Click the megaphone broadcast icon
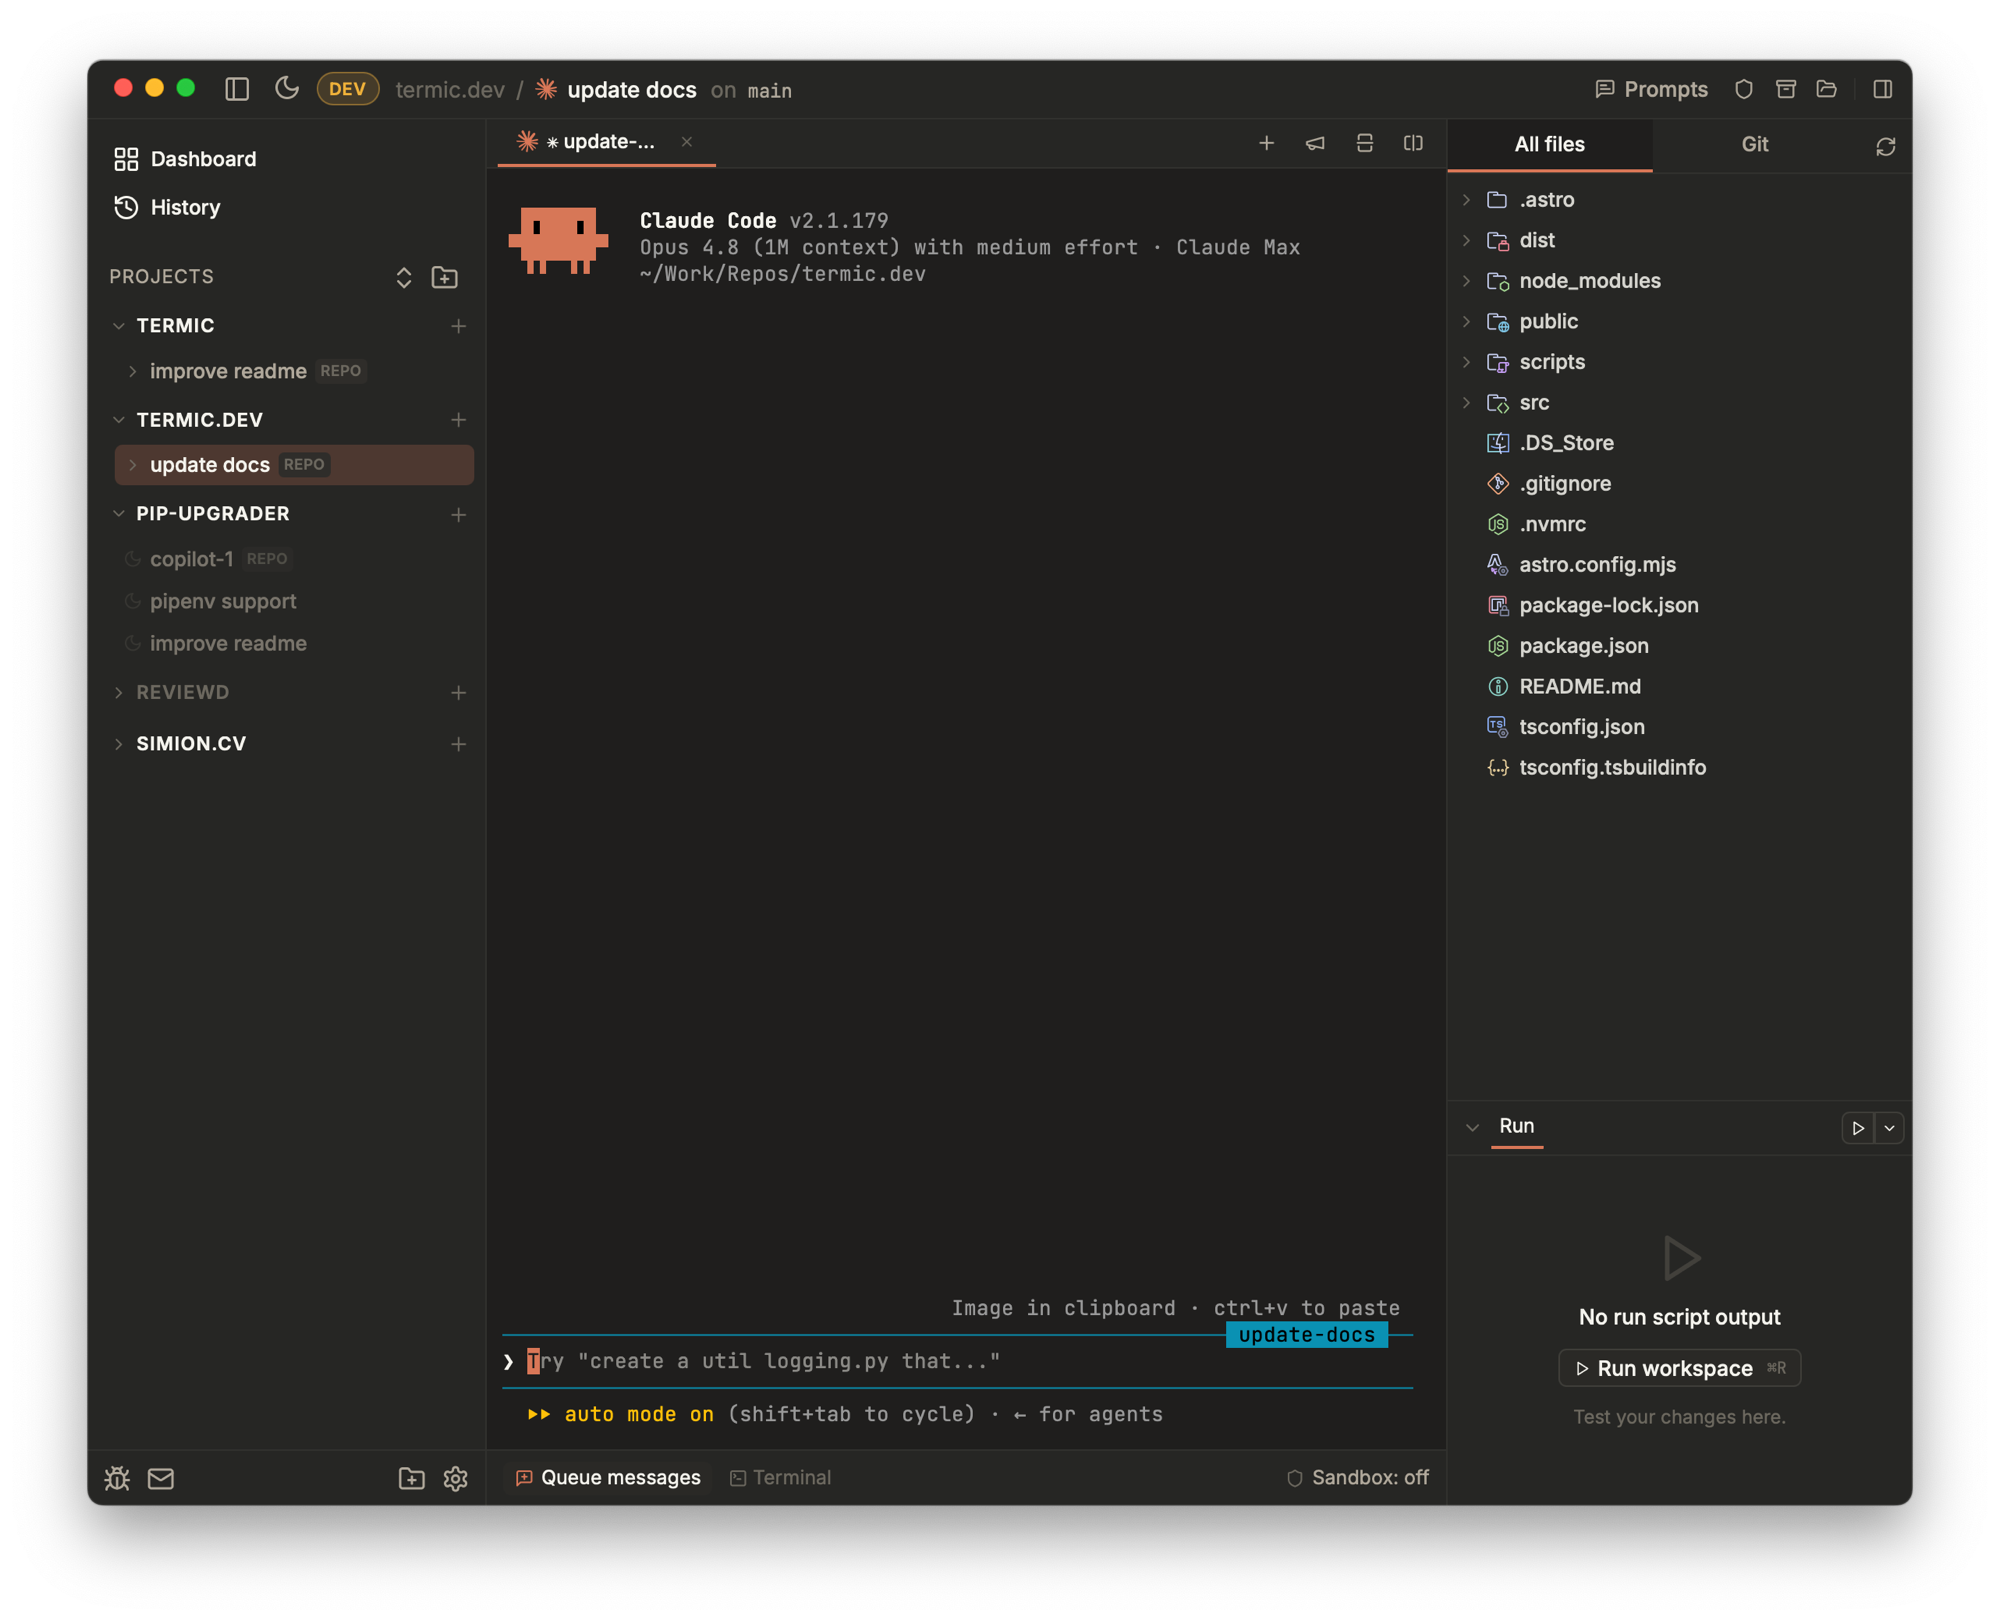Screen dimensions: 2000x1621 [1315, 143]
